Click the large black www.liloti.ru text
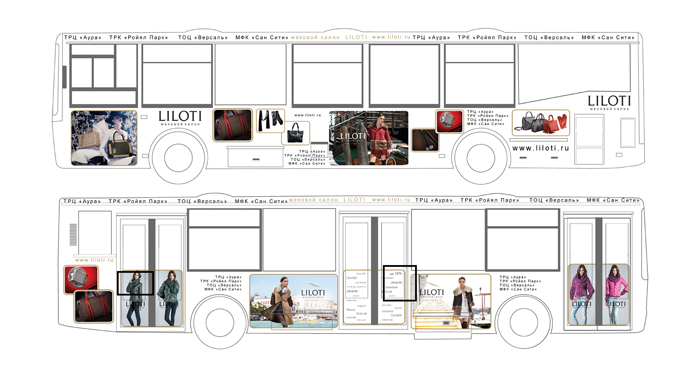700x377 pixels. (541, 148)
